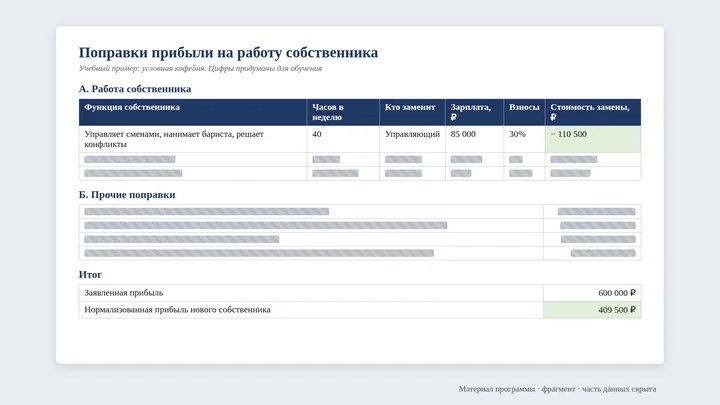Click the heading 'Итог'
This screenshot has width=720, height=405.
point(90,275)
